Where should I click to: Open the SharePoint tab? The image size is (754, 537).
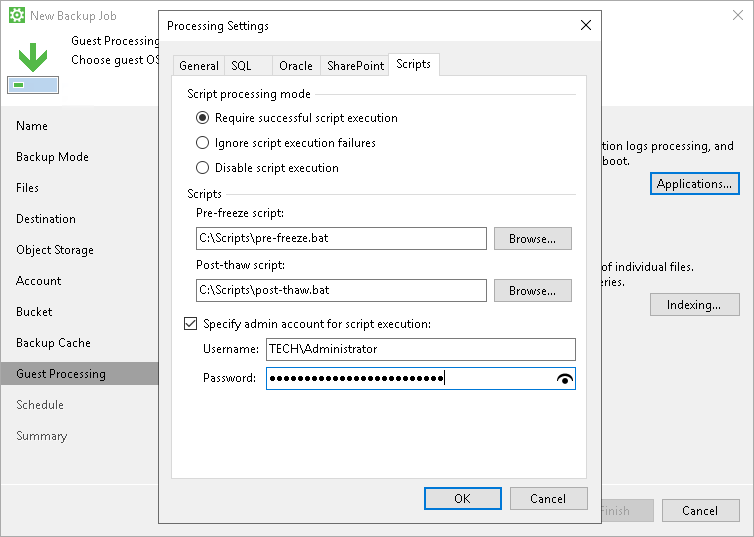355,66
